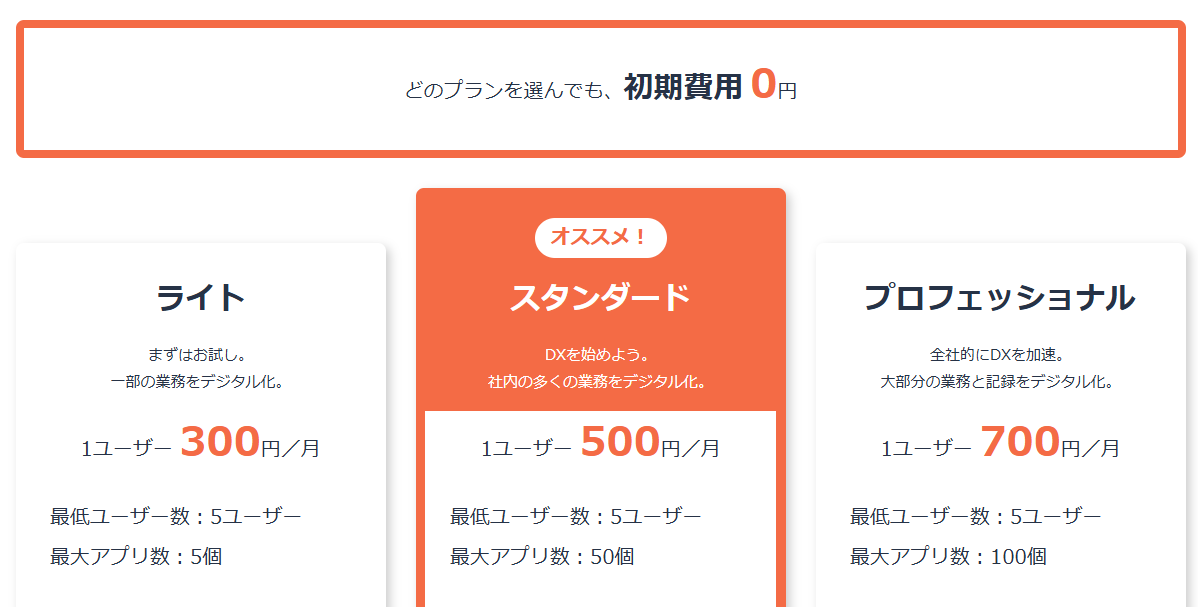1198x607 pixels.
Task: Click the 全社的にDXを加速。 tagline
Action: [x=1000, y=355]
